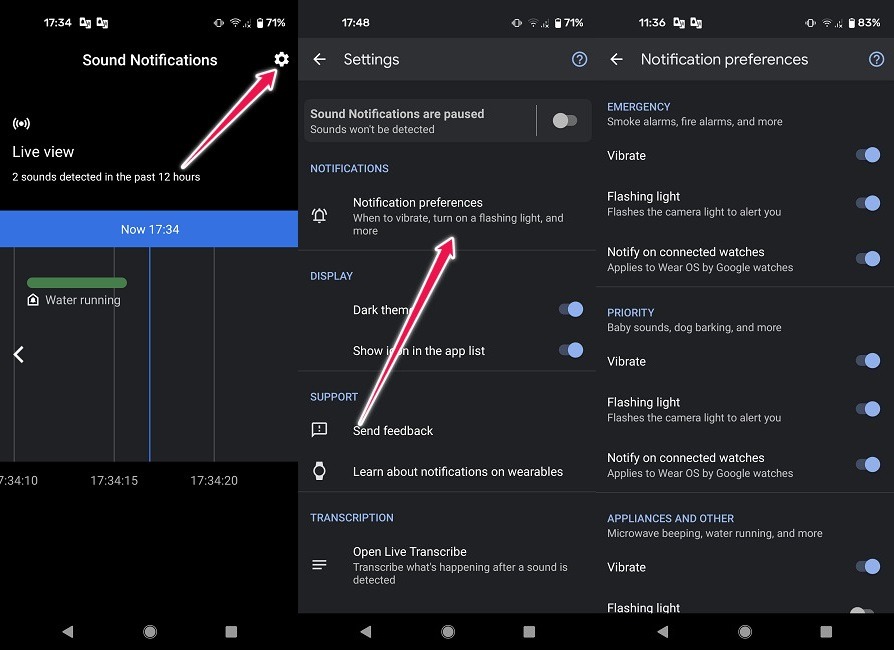Image resolution: width=894 pixels, height=650 pixels.
Task: Click the sound detection icon above Live view
Action: coord(21,123)
